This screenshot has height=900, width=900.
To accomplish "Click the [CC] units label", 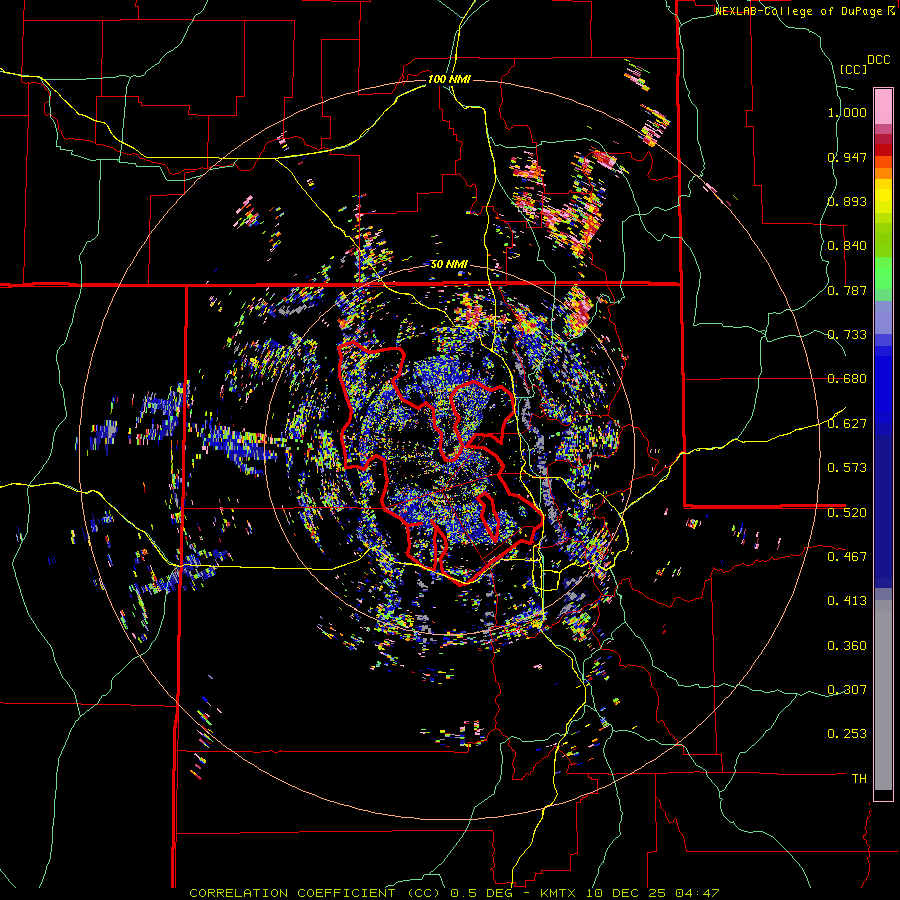I will coord(854,69).
